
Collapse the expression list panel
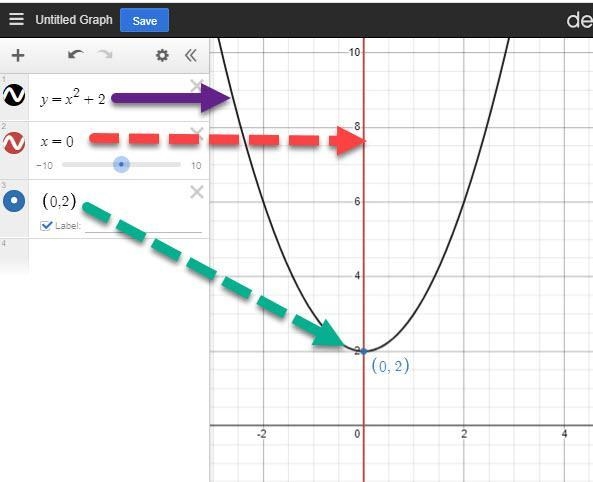(191, 56)
